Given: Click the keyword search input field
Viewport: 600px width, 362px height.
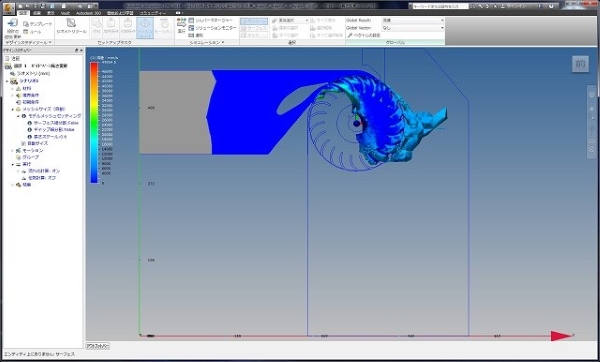Looking at the screenshot, I should (x=440, y=6).
